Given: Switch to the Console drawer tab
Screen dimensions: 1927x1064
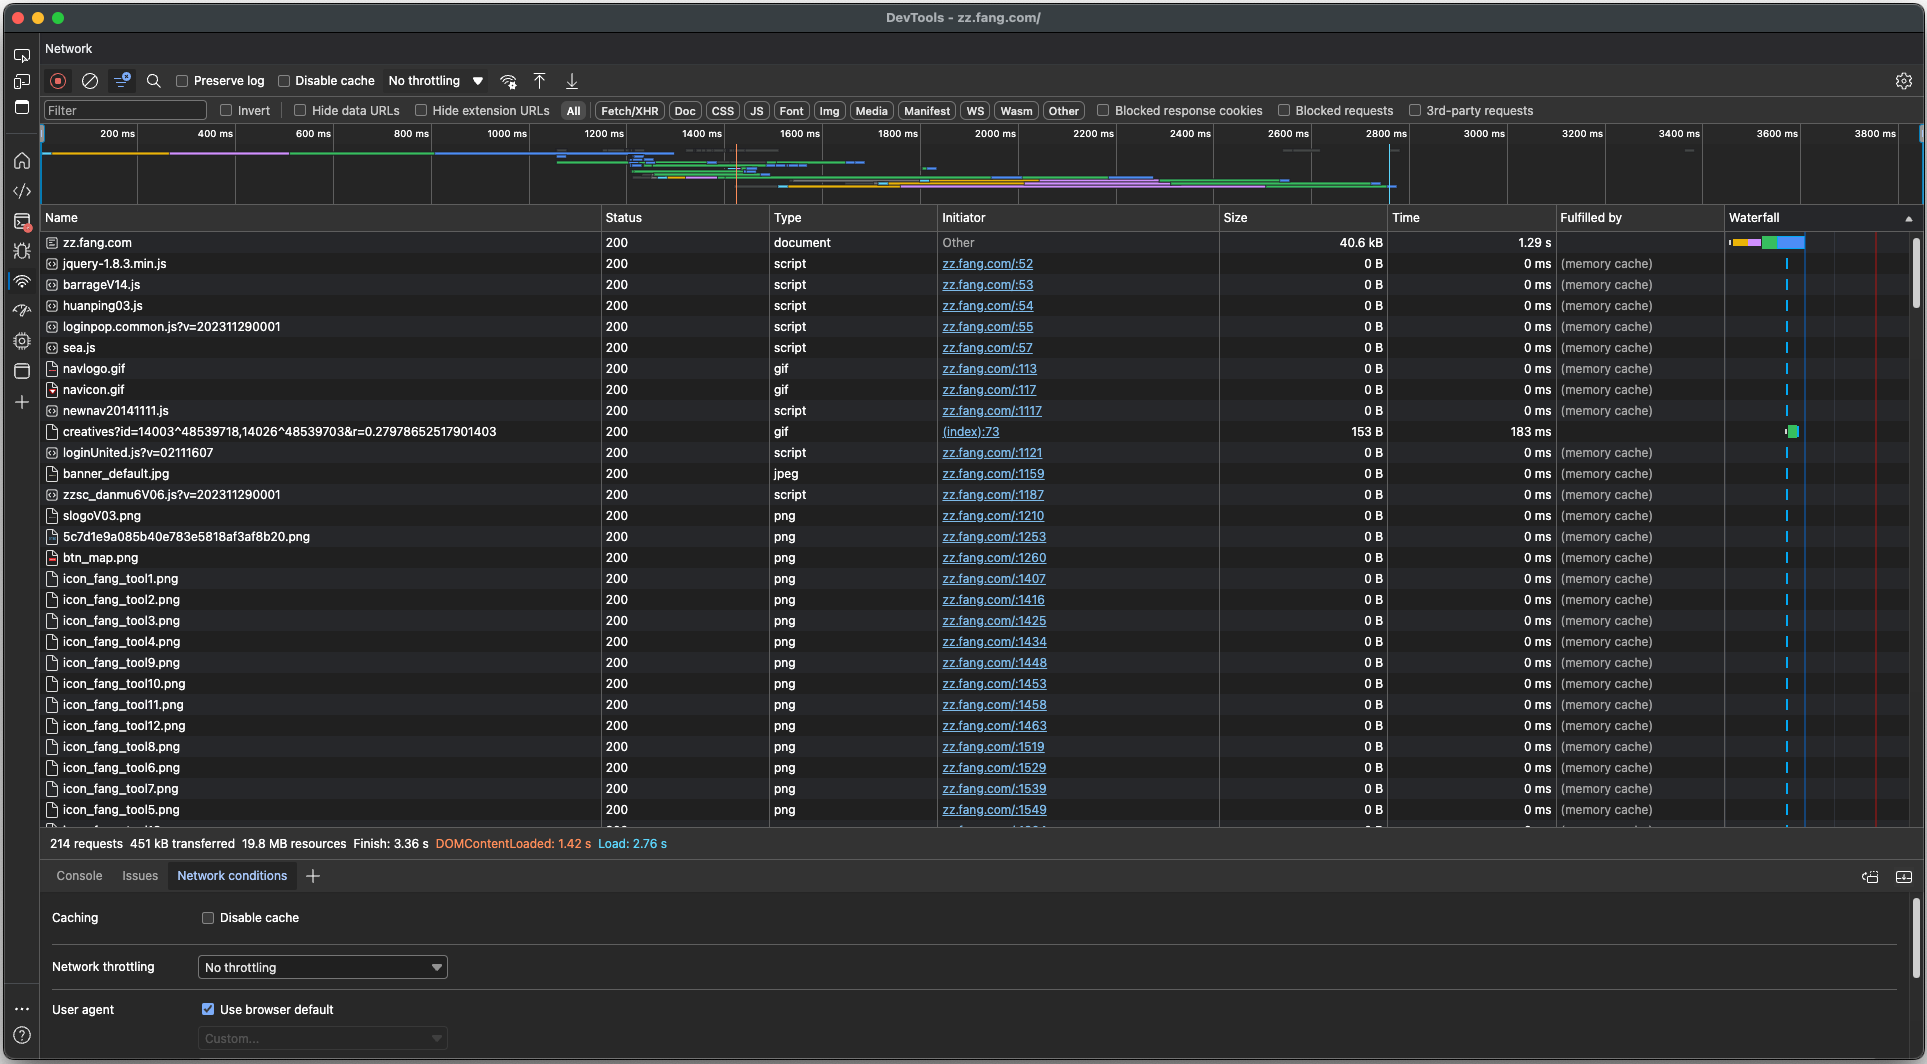Looking at the screenshot, I should (x=79, y=876).
